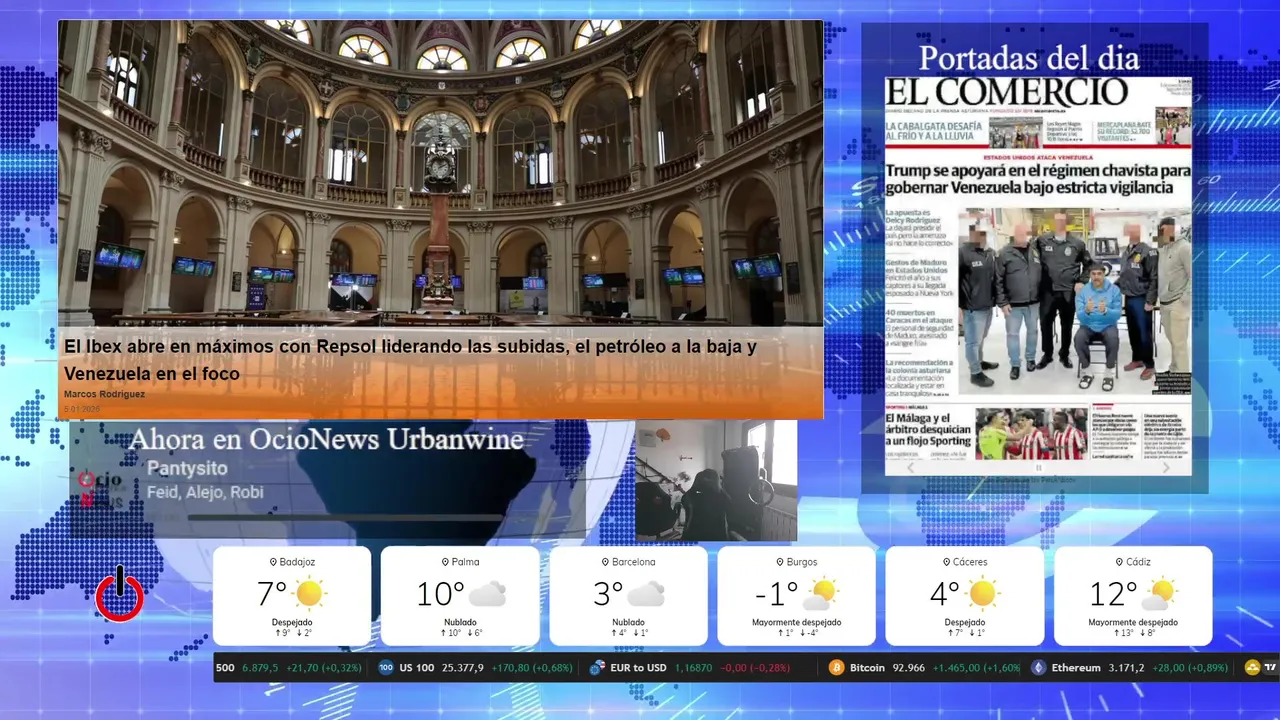Click the location pin beside Badajoz
1280x720 pixels.
click(x=273, y=562)
